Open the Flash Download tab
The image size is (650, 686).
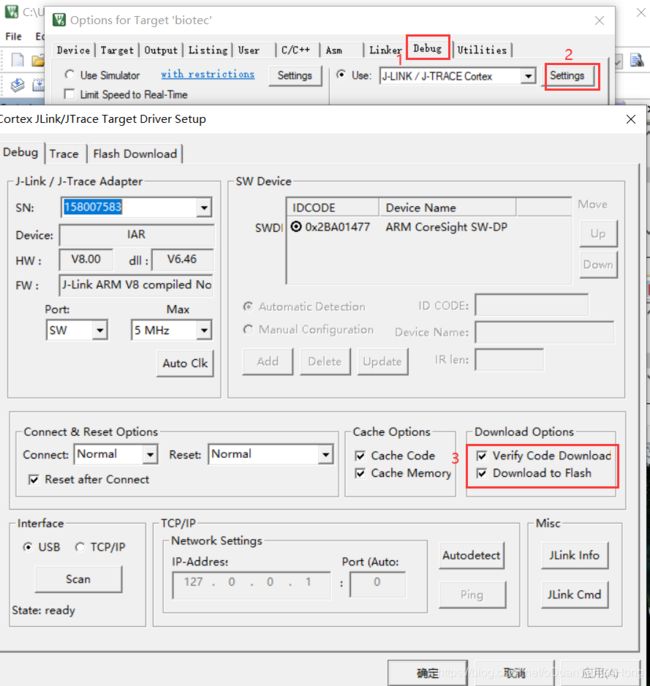pos(135,154)
